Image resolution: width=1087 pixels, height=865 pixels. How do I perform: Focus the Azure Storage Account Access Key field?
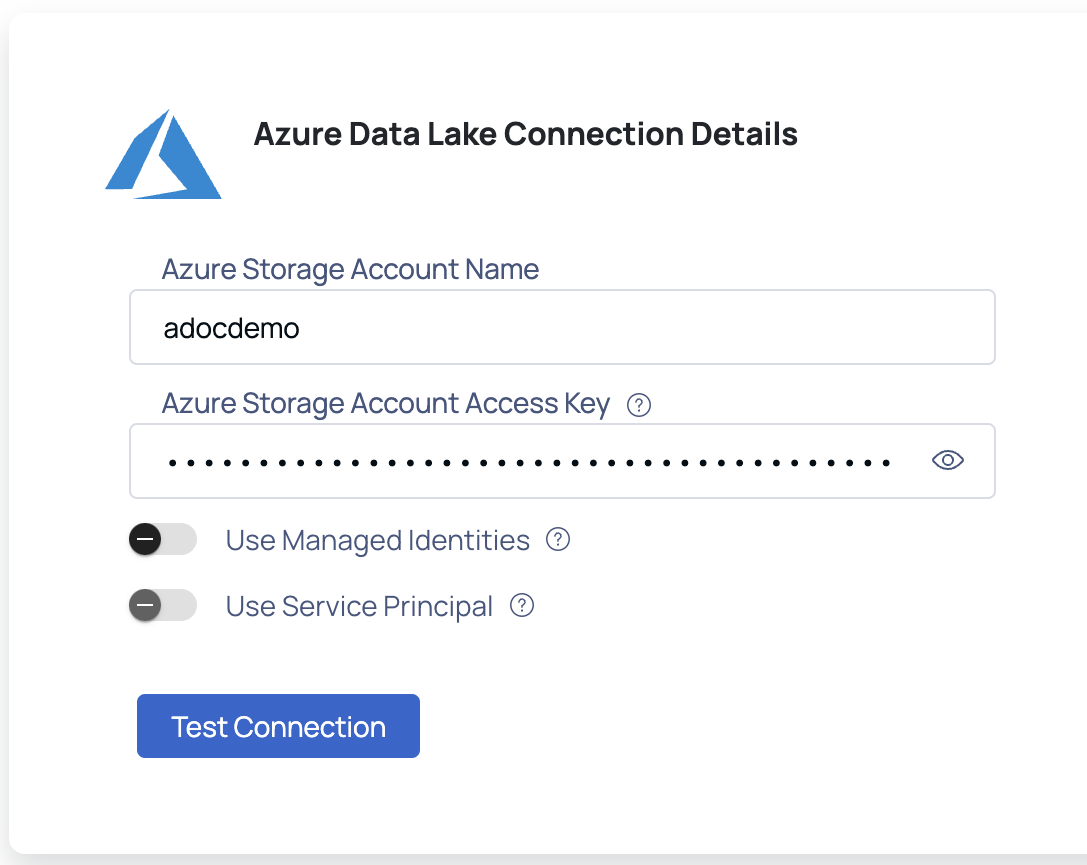[562, 461]
